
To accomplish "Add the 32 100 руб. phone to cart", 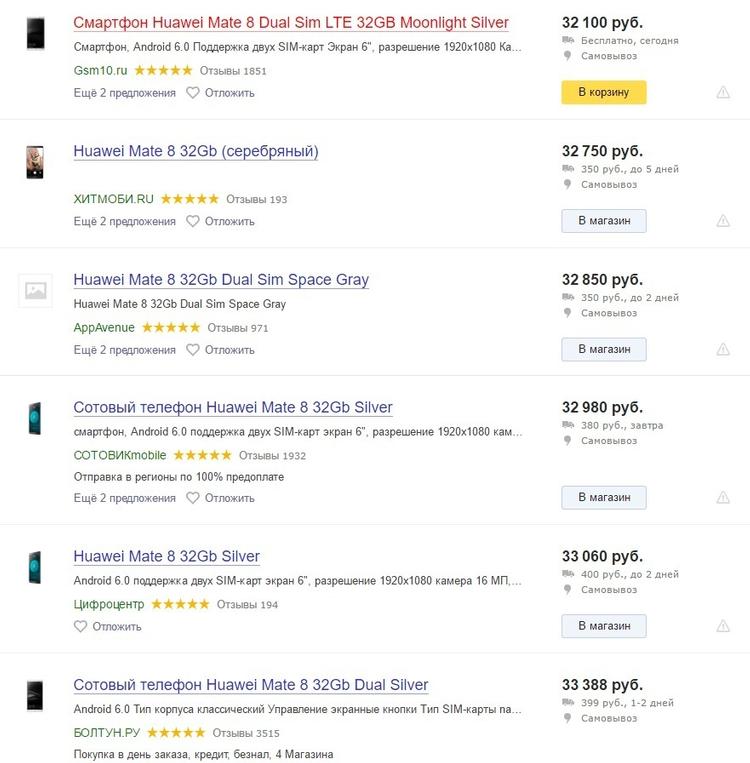I will point(604,93).
